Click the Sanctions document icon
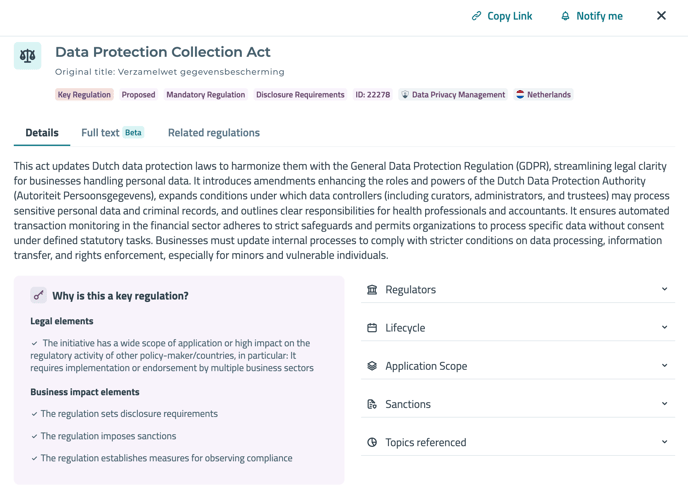Image resolution: width=688 pixels, height=494 pixels. (372, 404)
